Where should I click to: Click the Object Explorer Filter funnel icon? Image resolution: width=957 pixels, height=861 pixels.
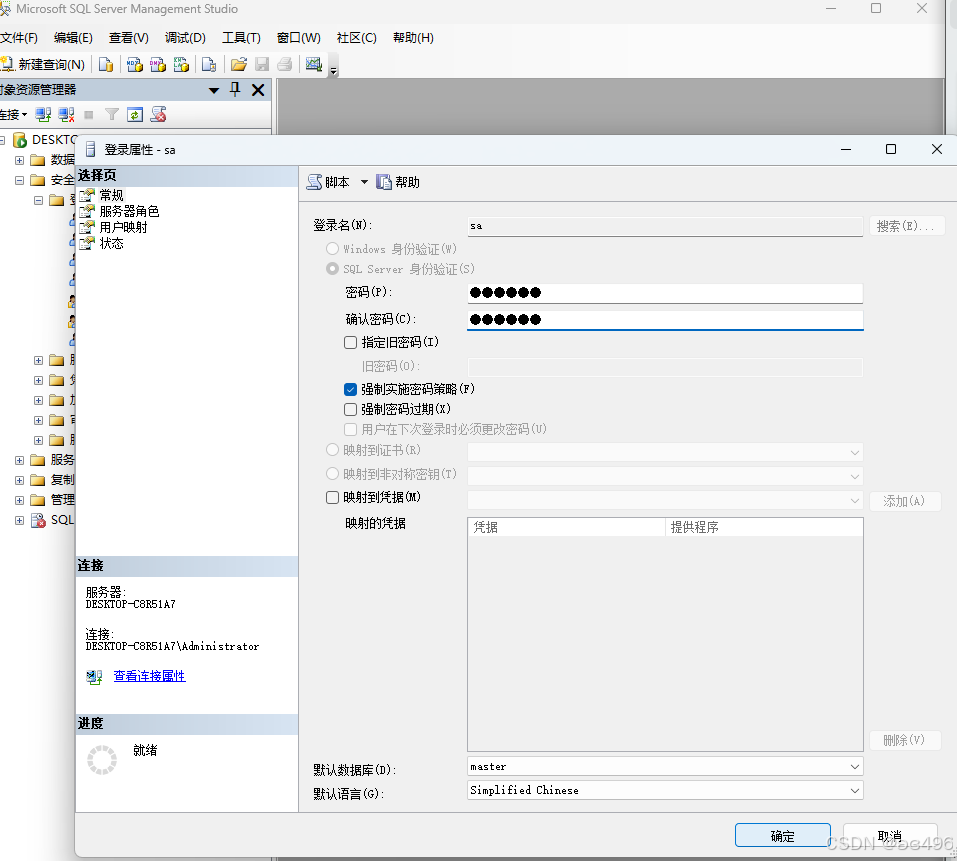[x=112, y=114]
